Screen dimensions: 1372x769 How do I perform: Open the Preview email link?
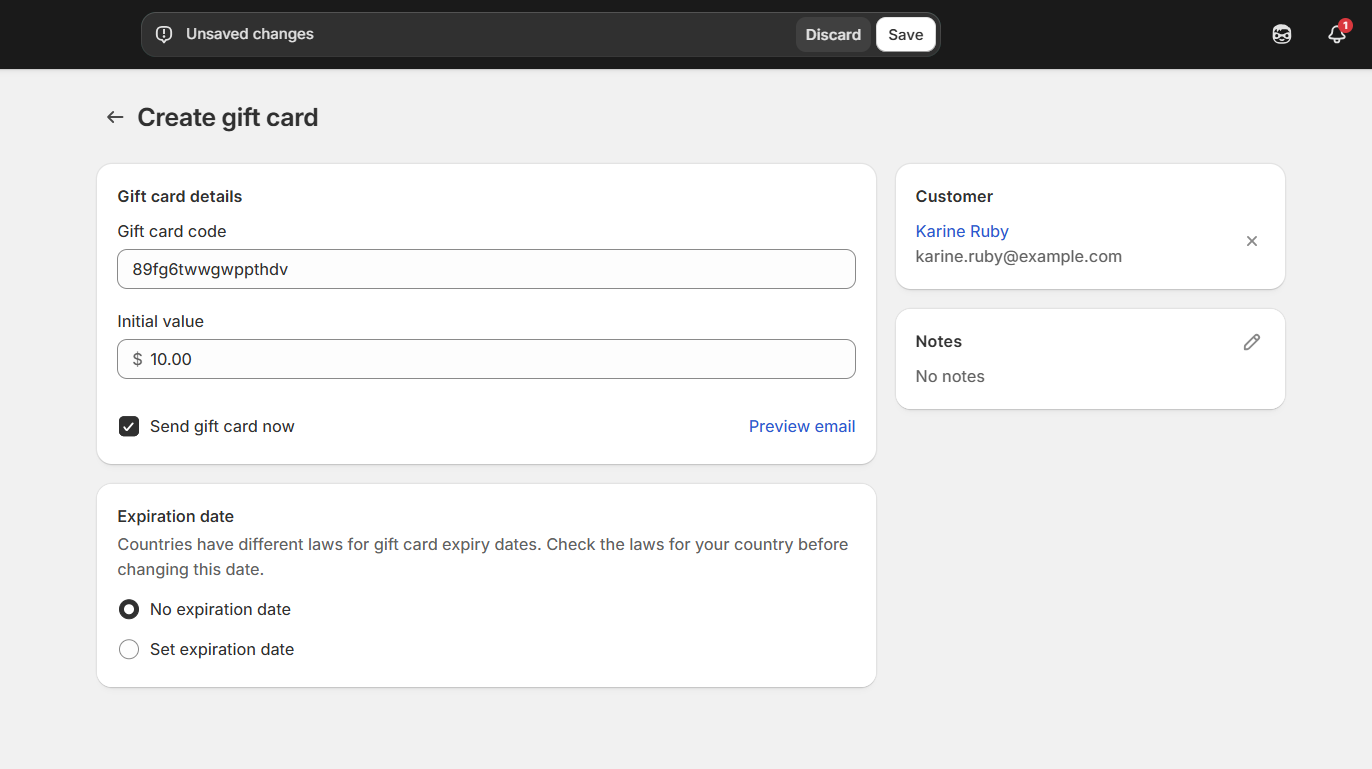coord(801,426)
